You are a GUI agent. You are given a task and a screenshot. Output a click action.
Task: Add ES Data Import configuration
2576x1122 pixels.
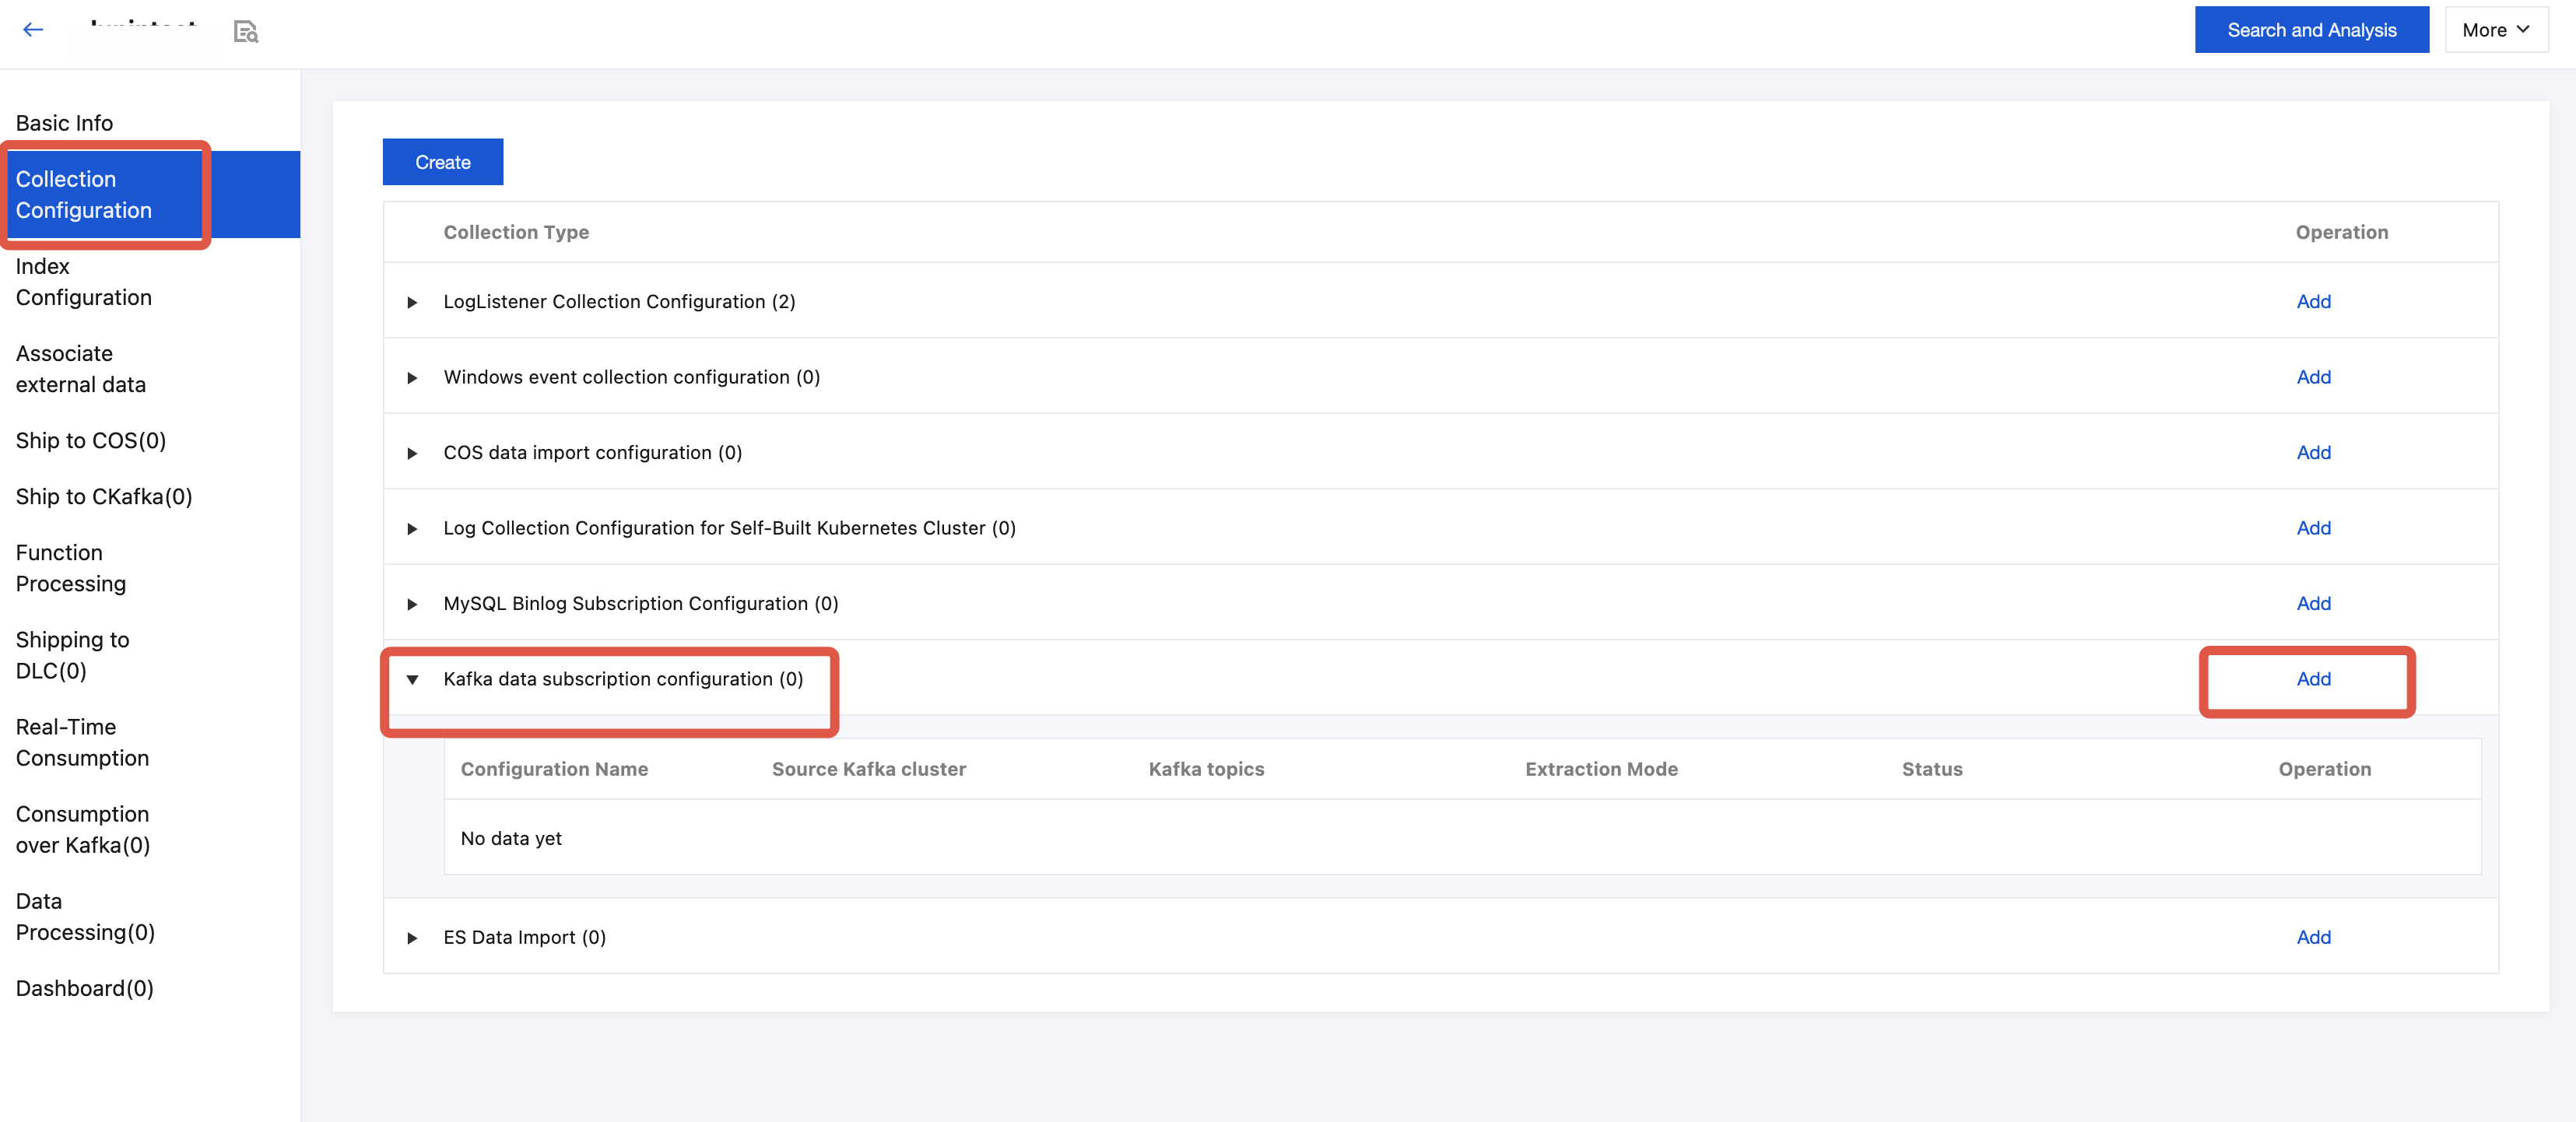pyautogui.click(x=2313, y=937)
